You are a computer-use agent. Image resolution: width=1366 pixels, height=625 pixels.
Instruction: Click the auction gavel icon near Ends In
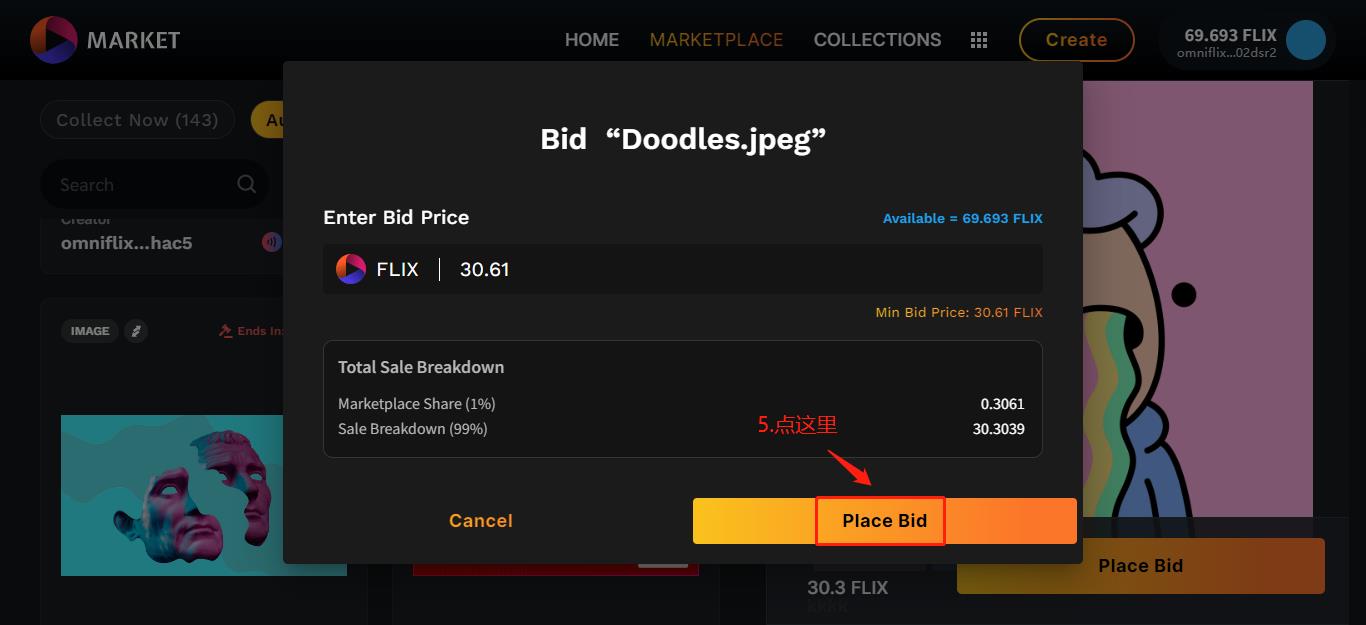[225, 331]
